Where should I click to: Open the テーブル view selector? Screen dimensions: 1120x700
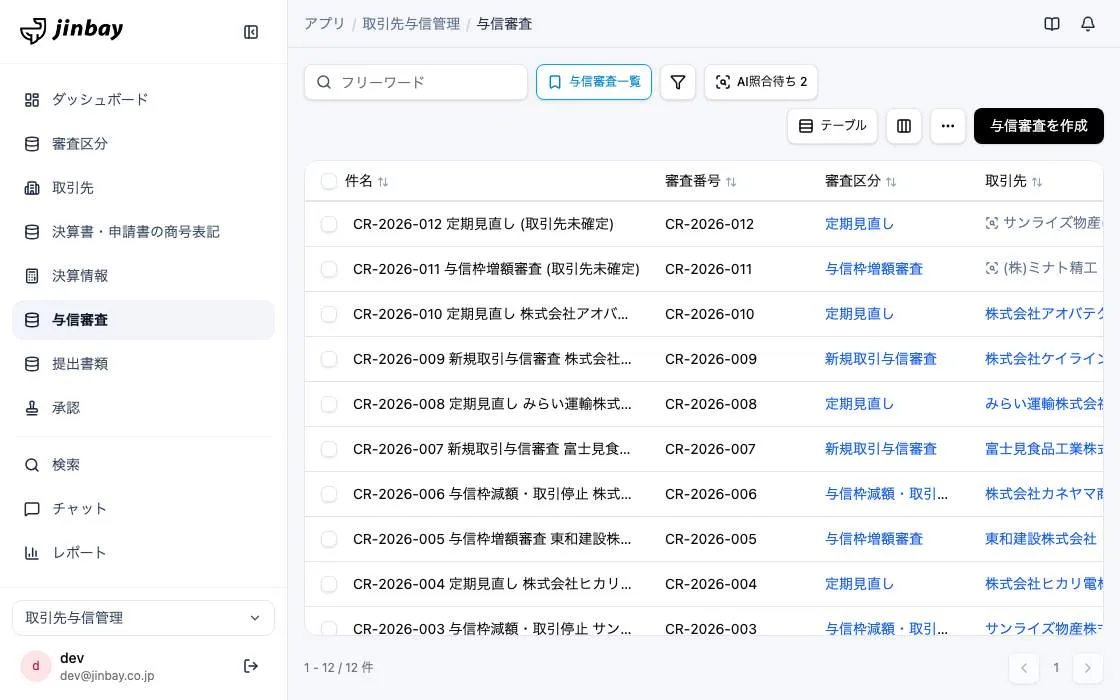coord(832,126)
